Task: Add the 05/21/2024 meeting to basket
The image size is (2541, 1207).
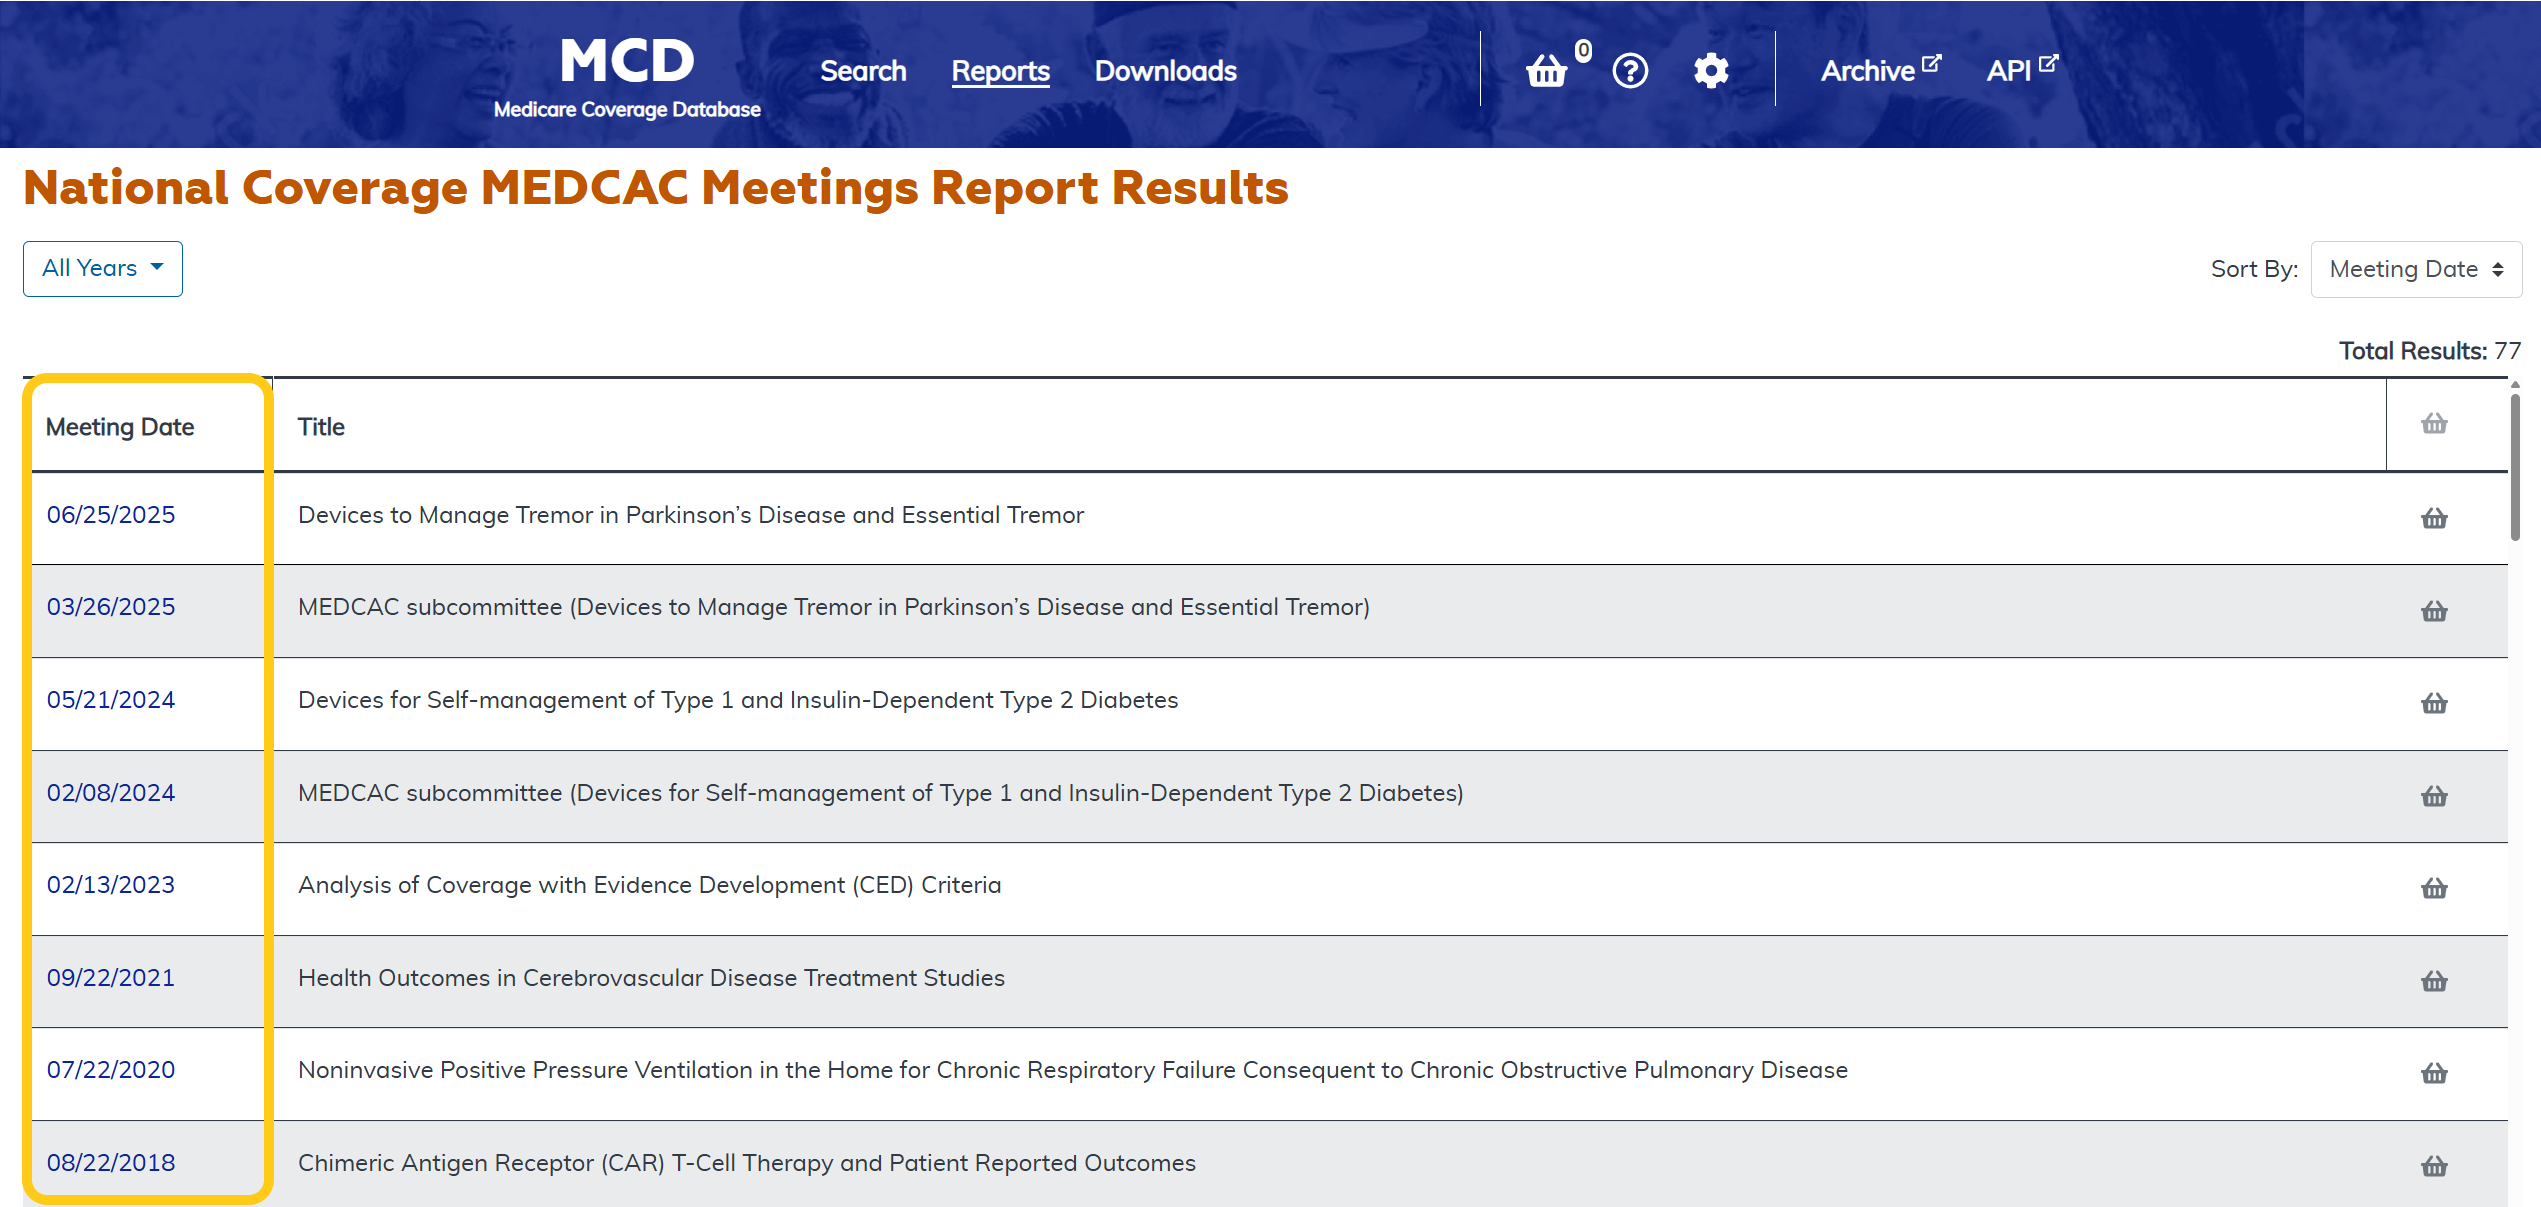Action: pyautogui.click(x=2434, y=703)
